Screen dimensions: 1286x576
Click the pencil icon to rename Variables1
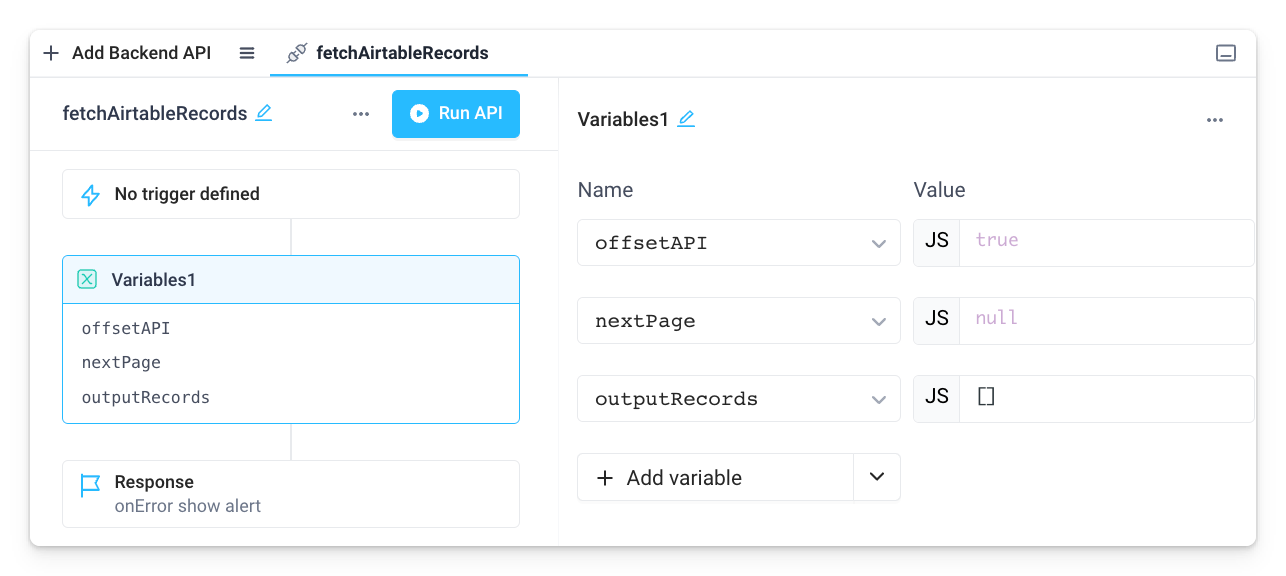[x=686, y=118]
